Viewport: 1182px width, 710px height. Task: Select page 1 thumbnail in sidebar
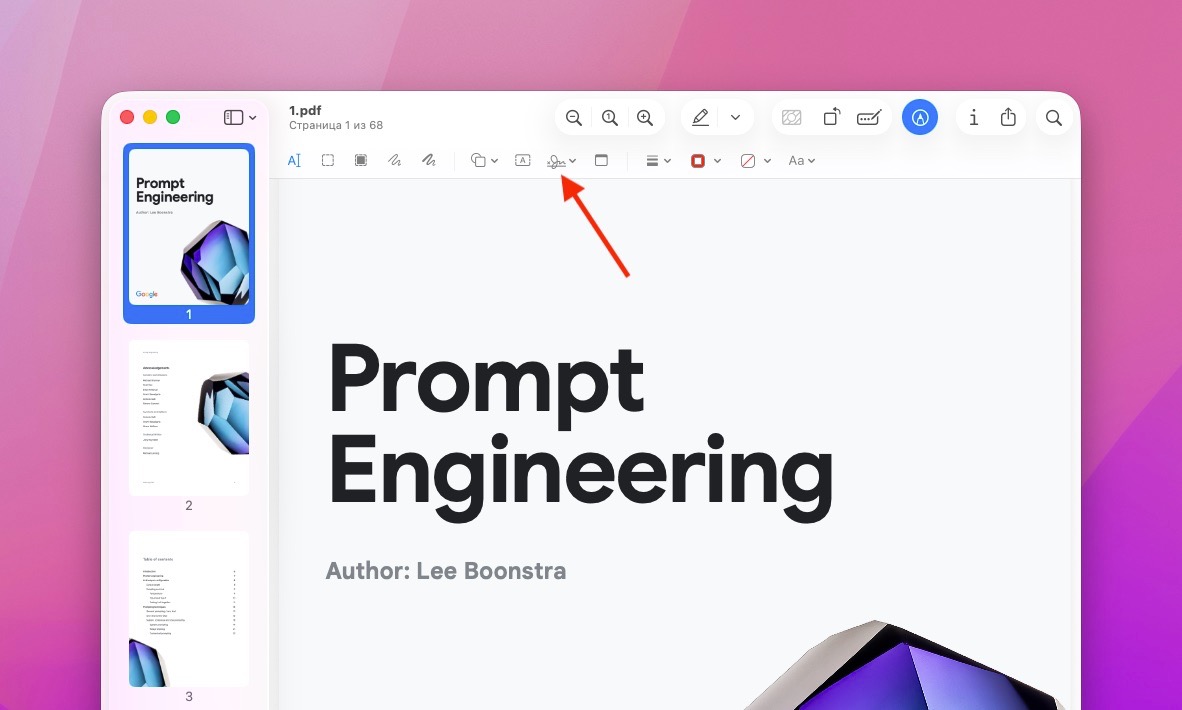coord(188,227)
